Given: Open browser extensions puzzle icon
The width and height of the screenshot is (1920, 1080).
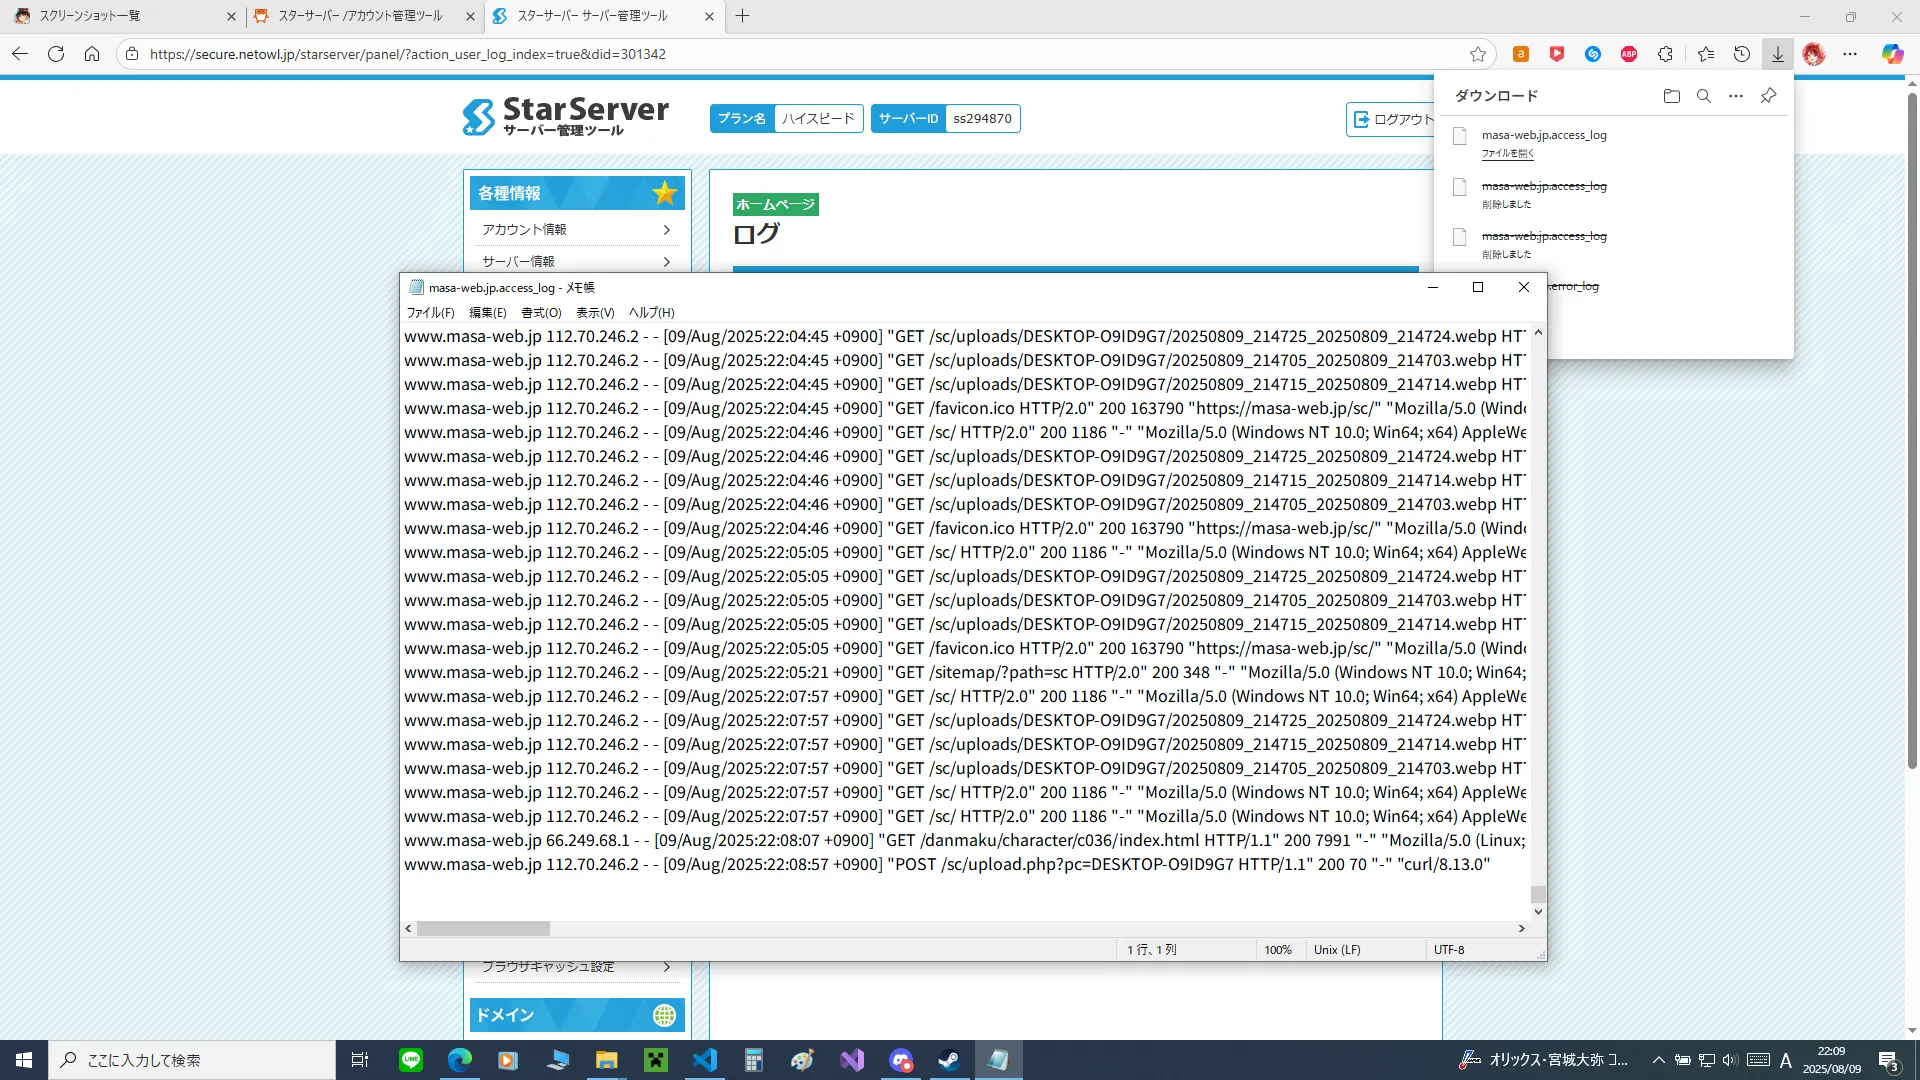Looking at the screenshot, I should [x=1665, y=54].
